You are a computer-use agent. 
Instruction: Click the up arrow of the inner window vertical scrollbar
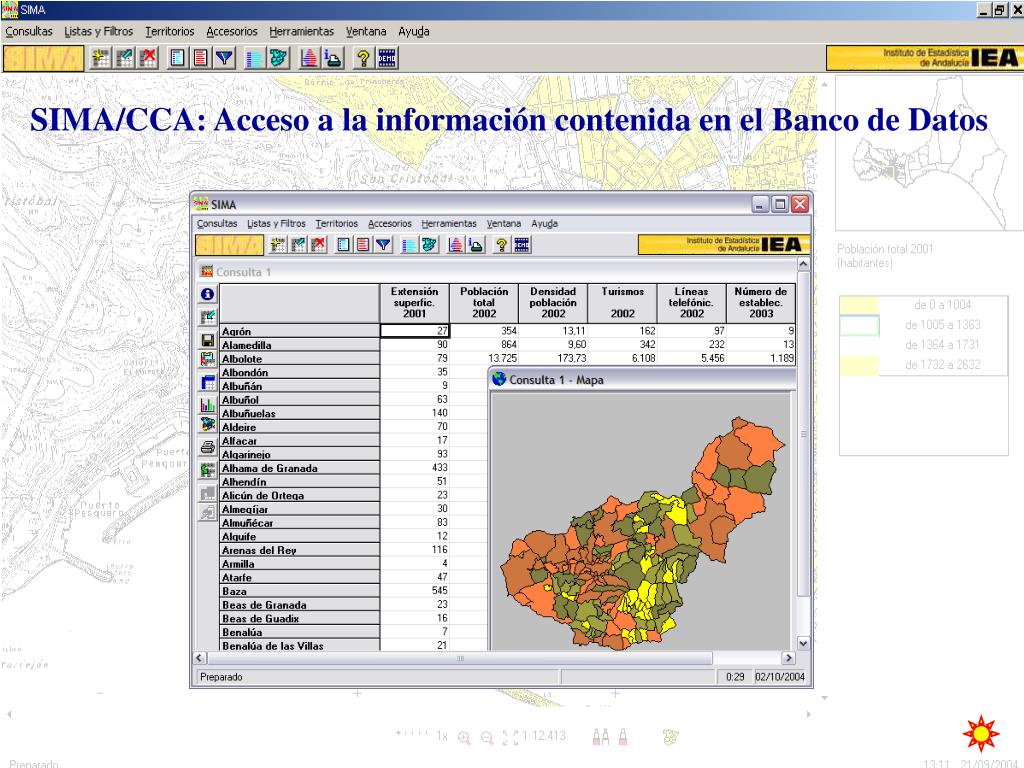pos(803,264)
